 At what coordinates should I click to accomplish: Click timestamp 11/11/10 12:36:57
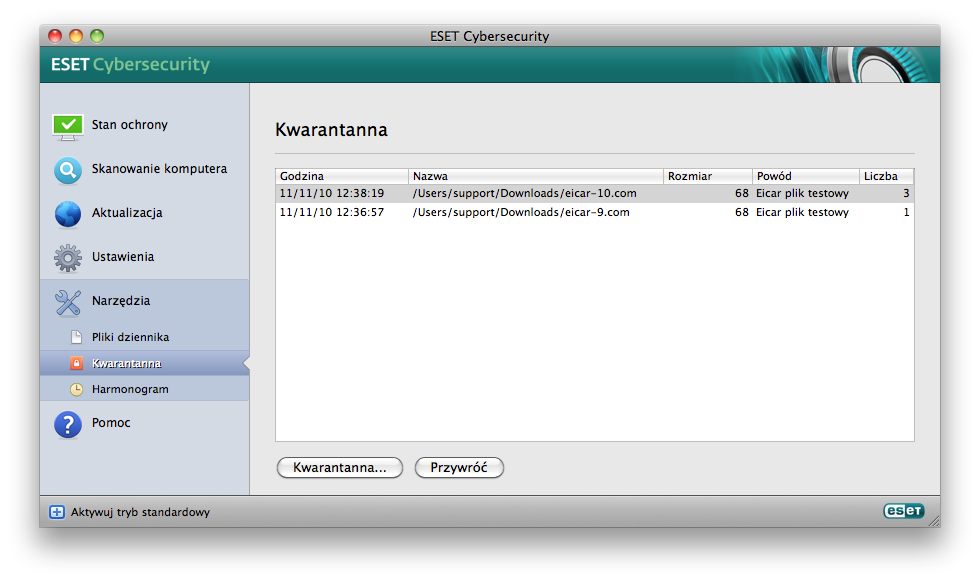[331, 212]
